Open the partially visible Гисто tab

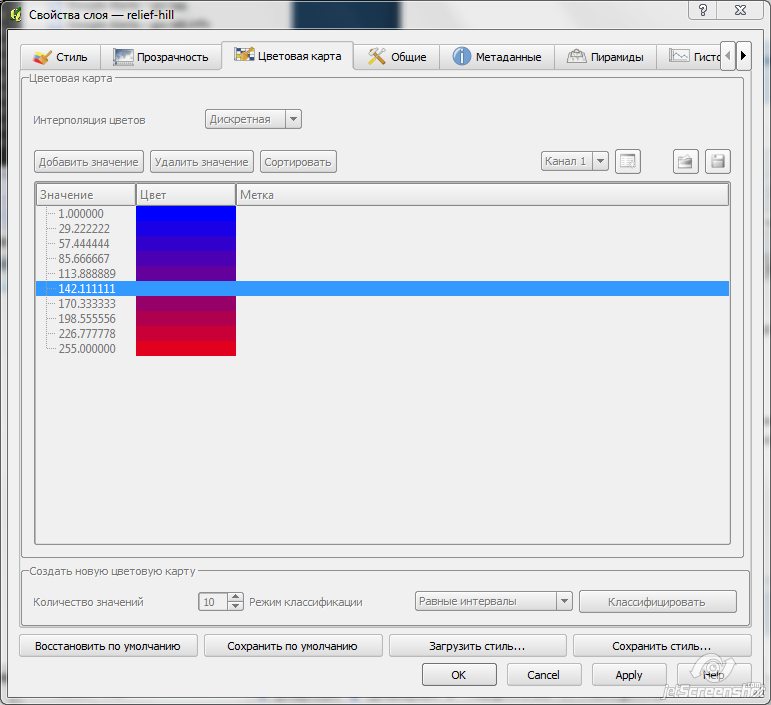click(x=688, y=57)
